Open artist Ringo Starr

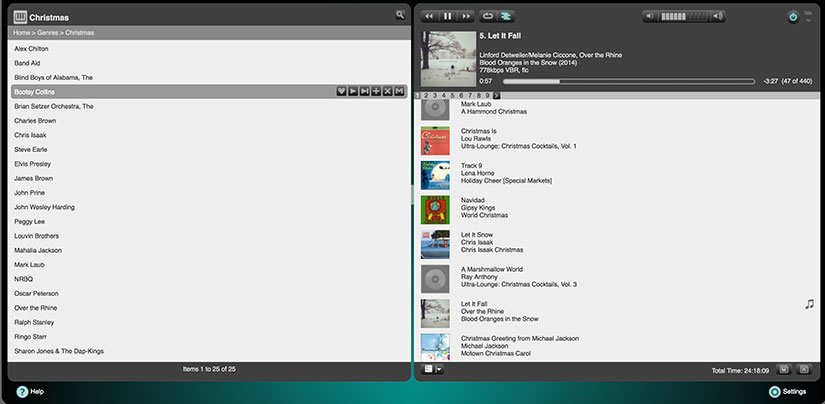(31, 337)
